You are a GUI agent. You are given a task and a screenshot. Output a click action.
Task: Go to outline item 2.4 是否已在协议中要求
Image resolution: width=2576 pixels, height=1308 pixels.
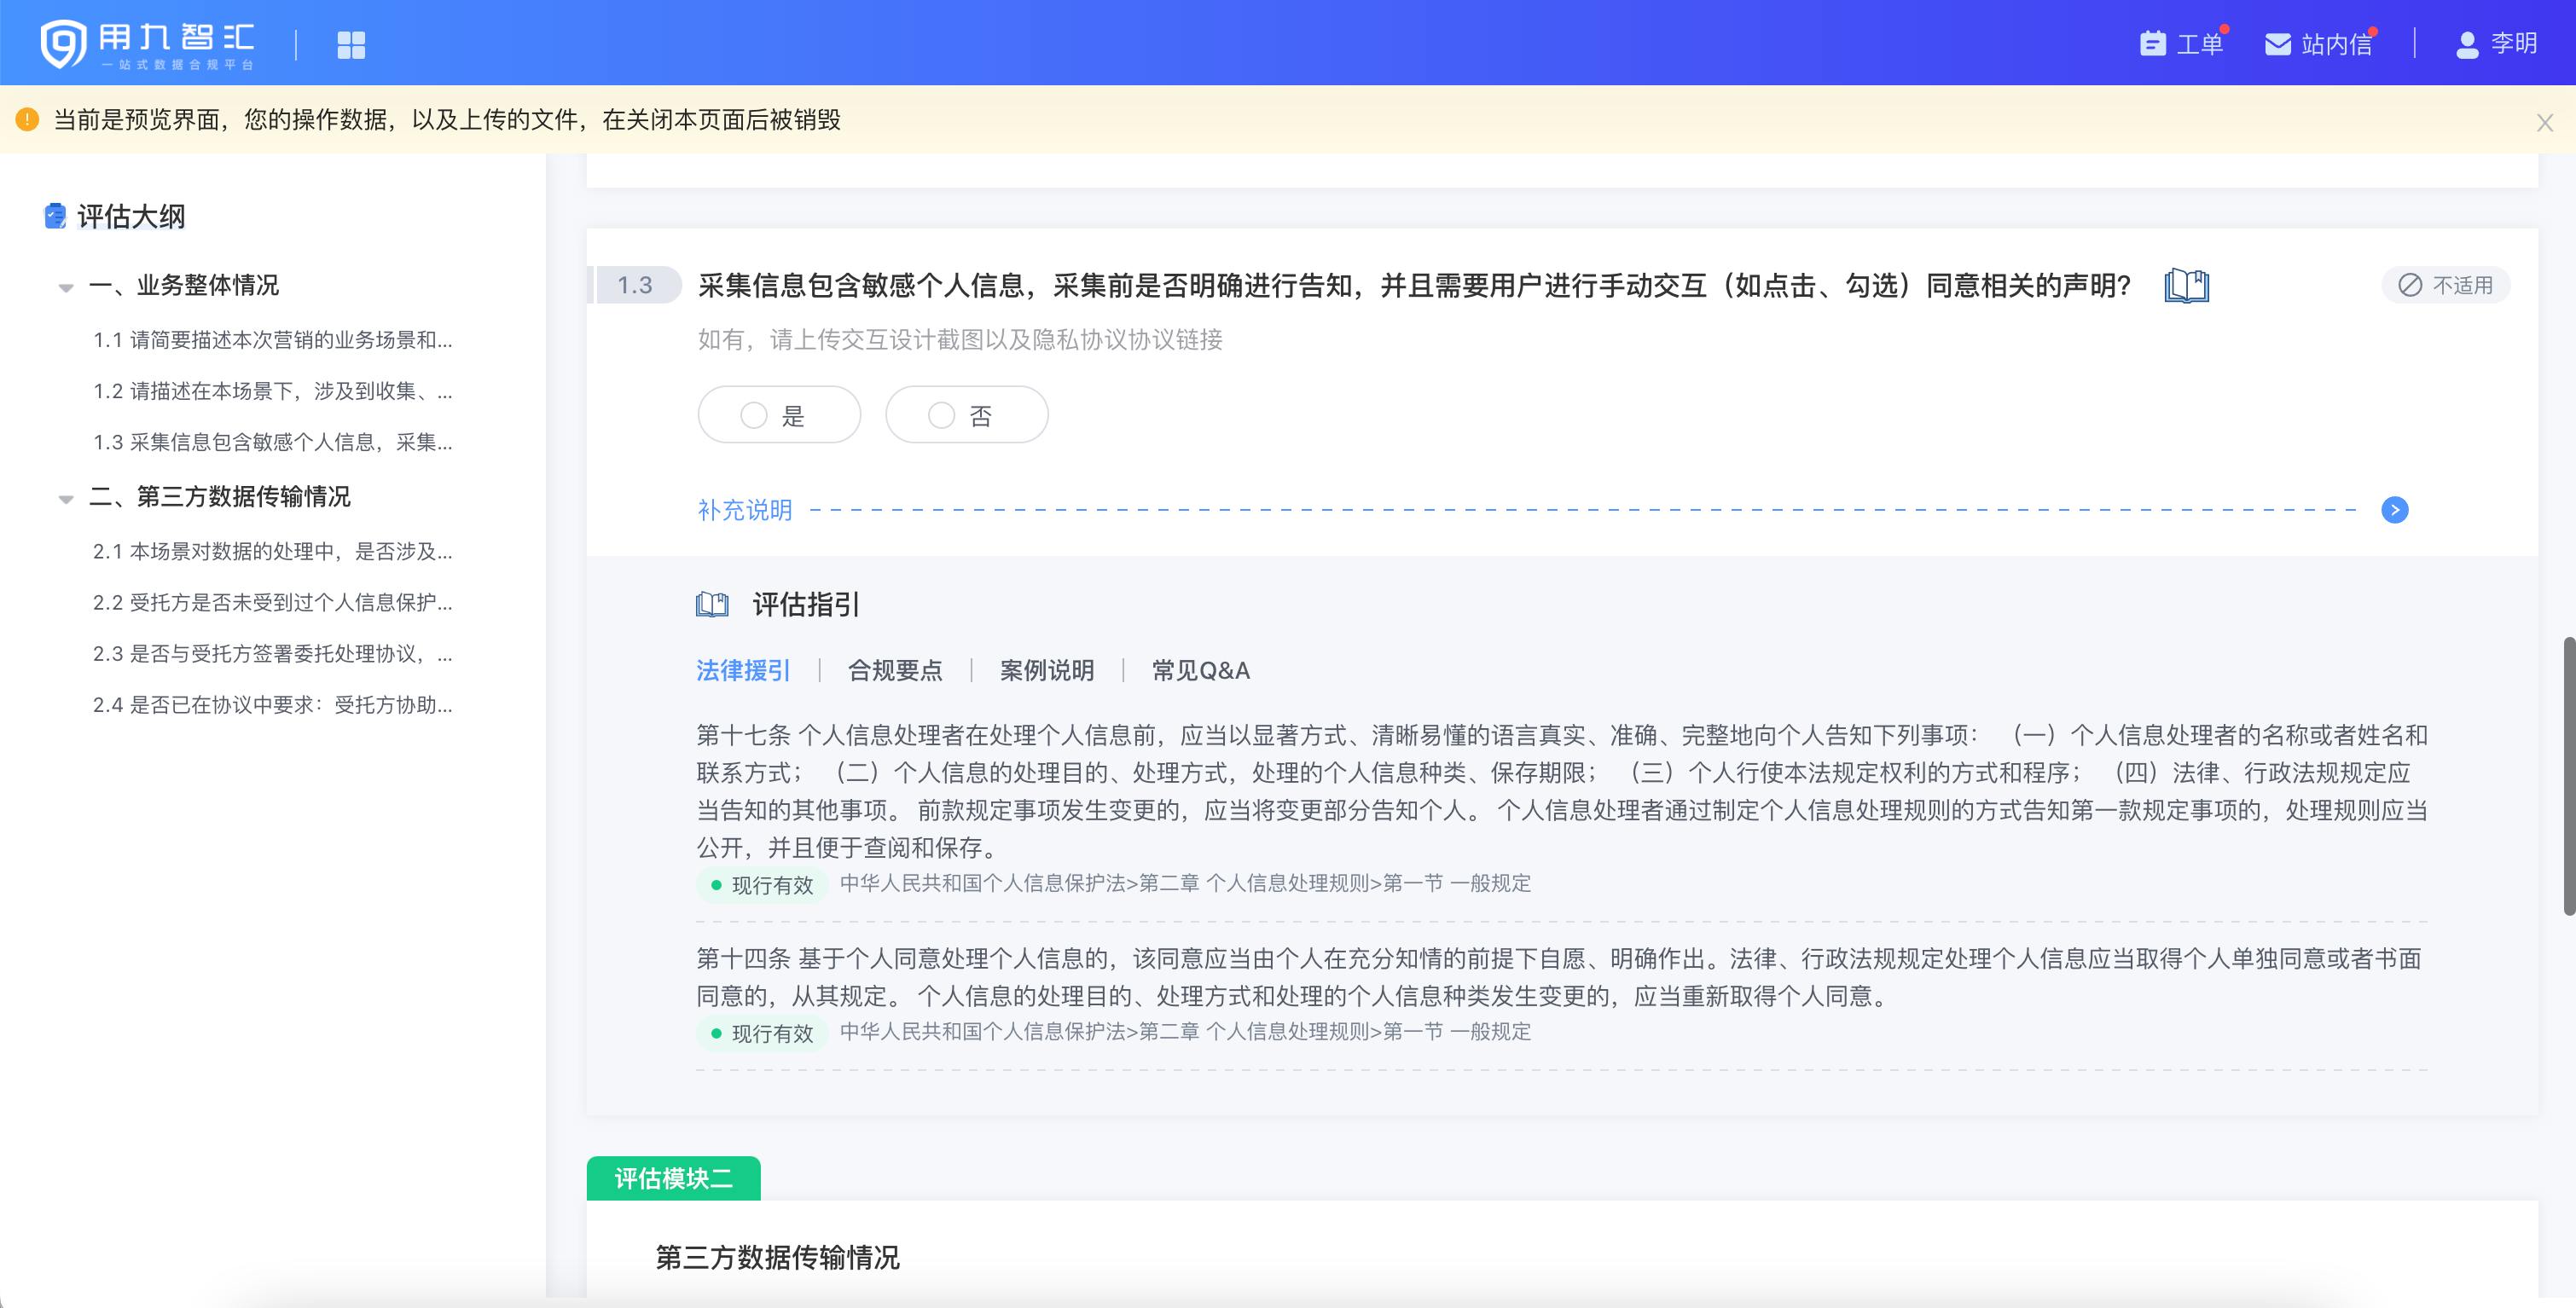[x=272, y=704]
